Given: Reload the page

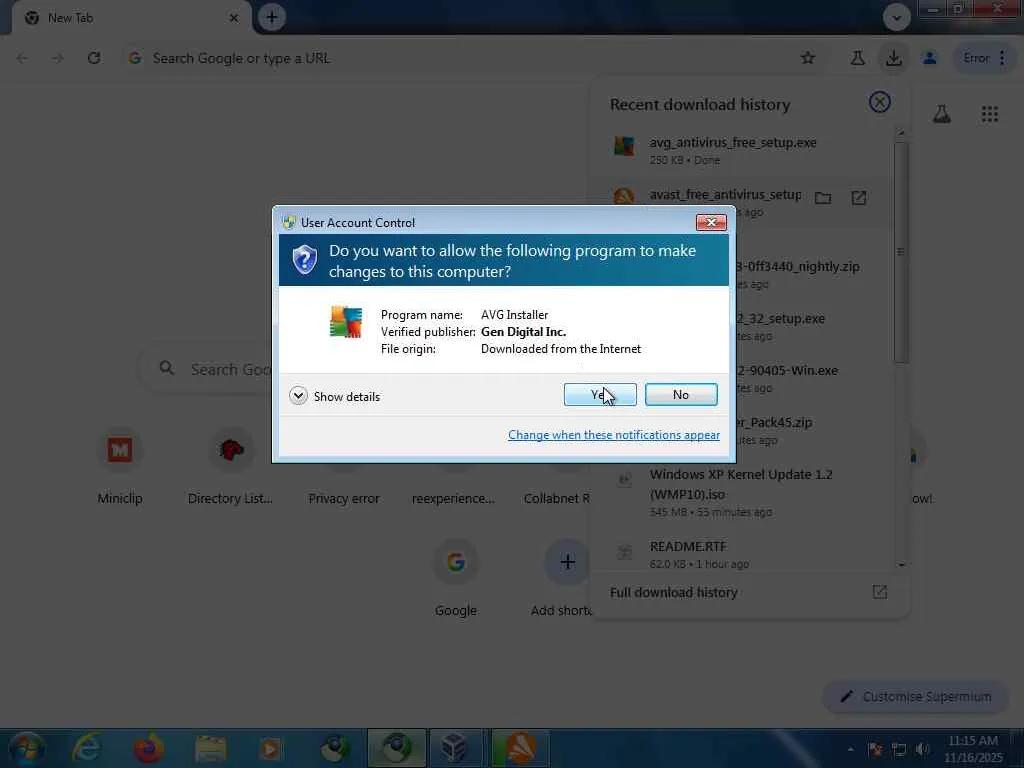Looking at the screenshot, I should 94,58.
